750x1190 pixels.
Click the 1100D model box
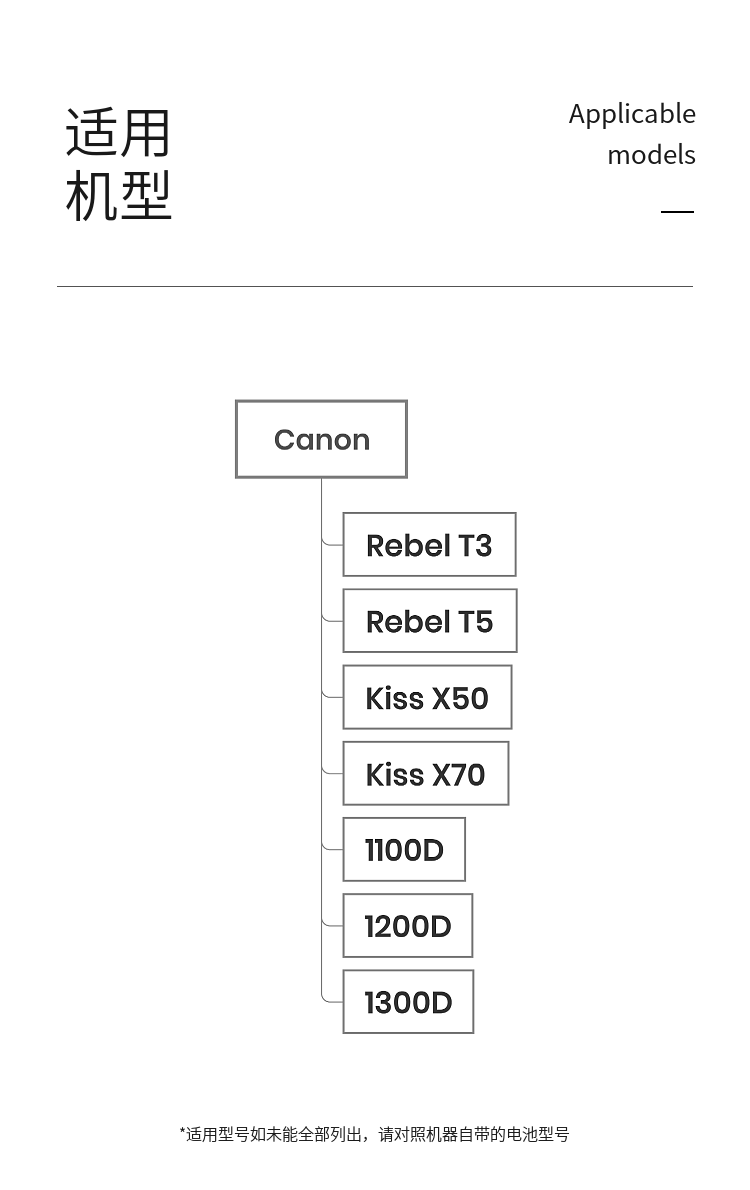point(404,849)
